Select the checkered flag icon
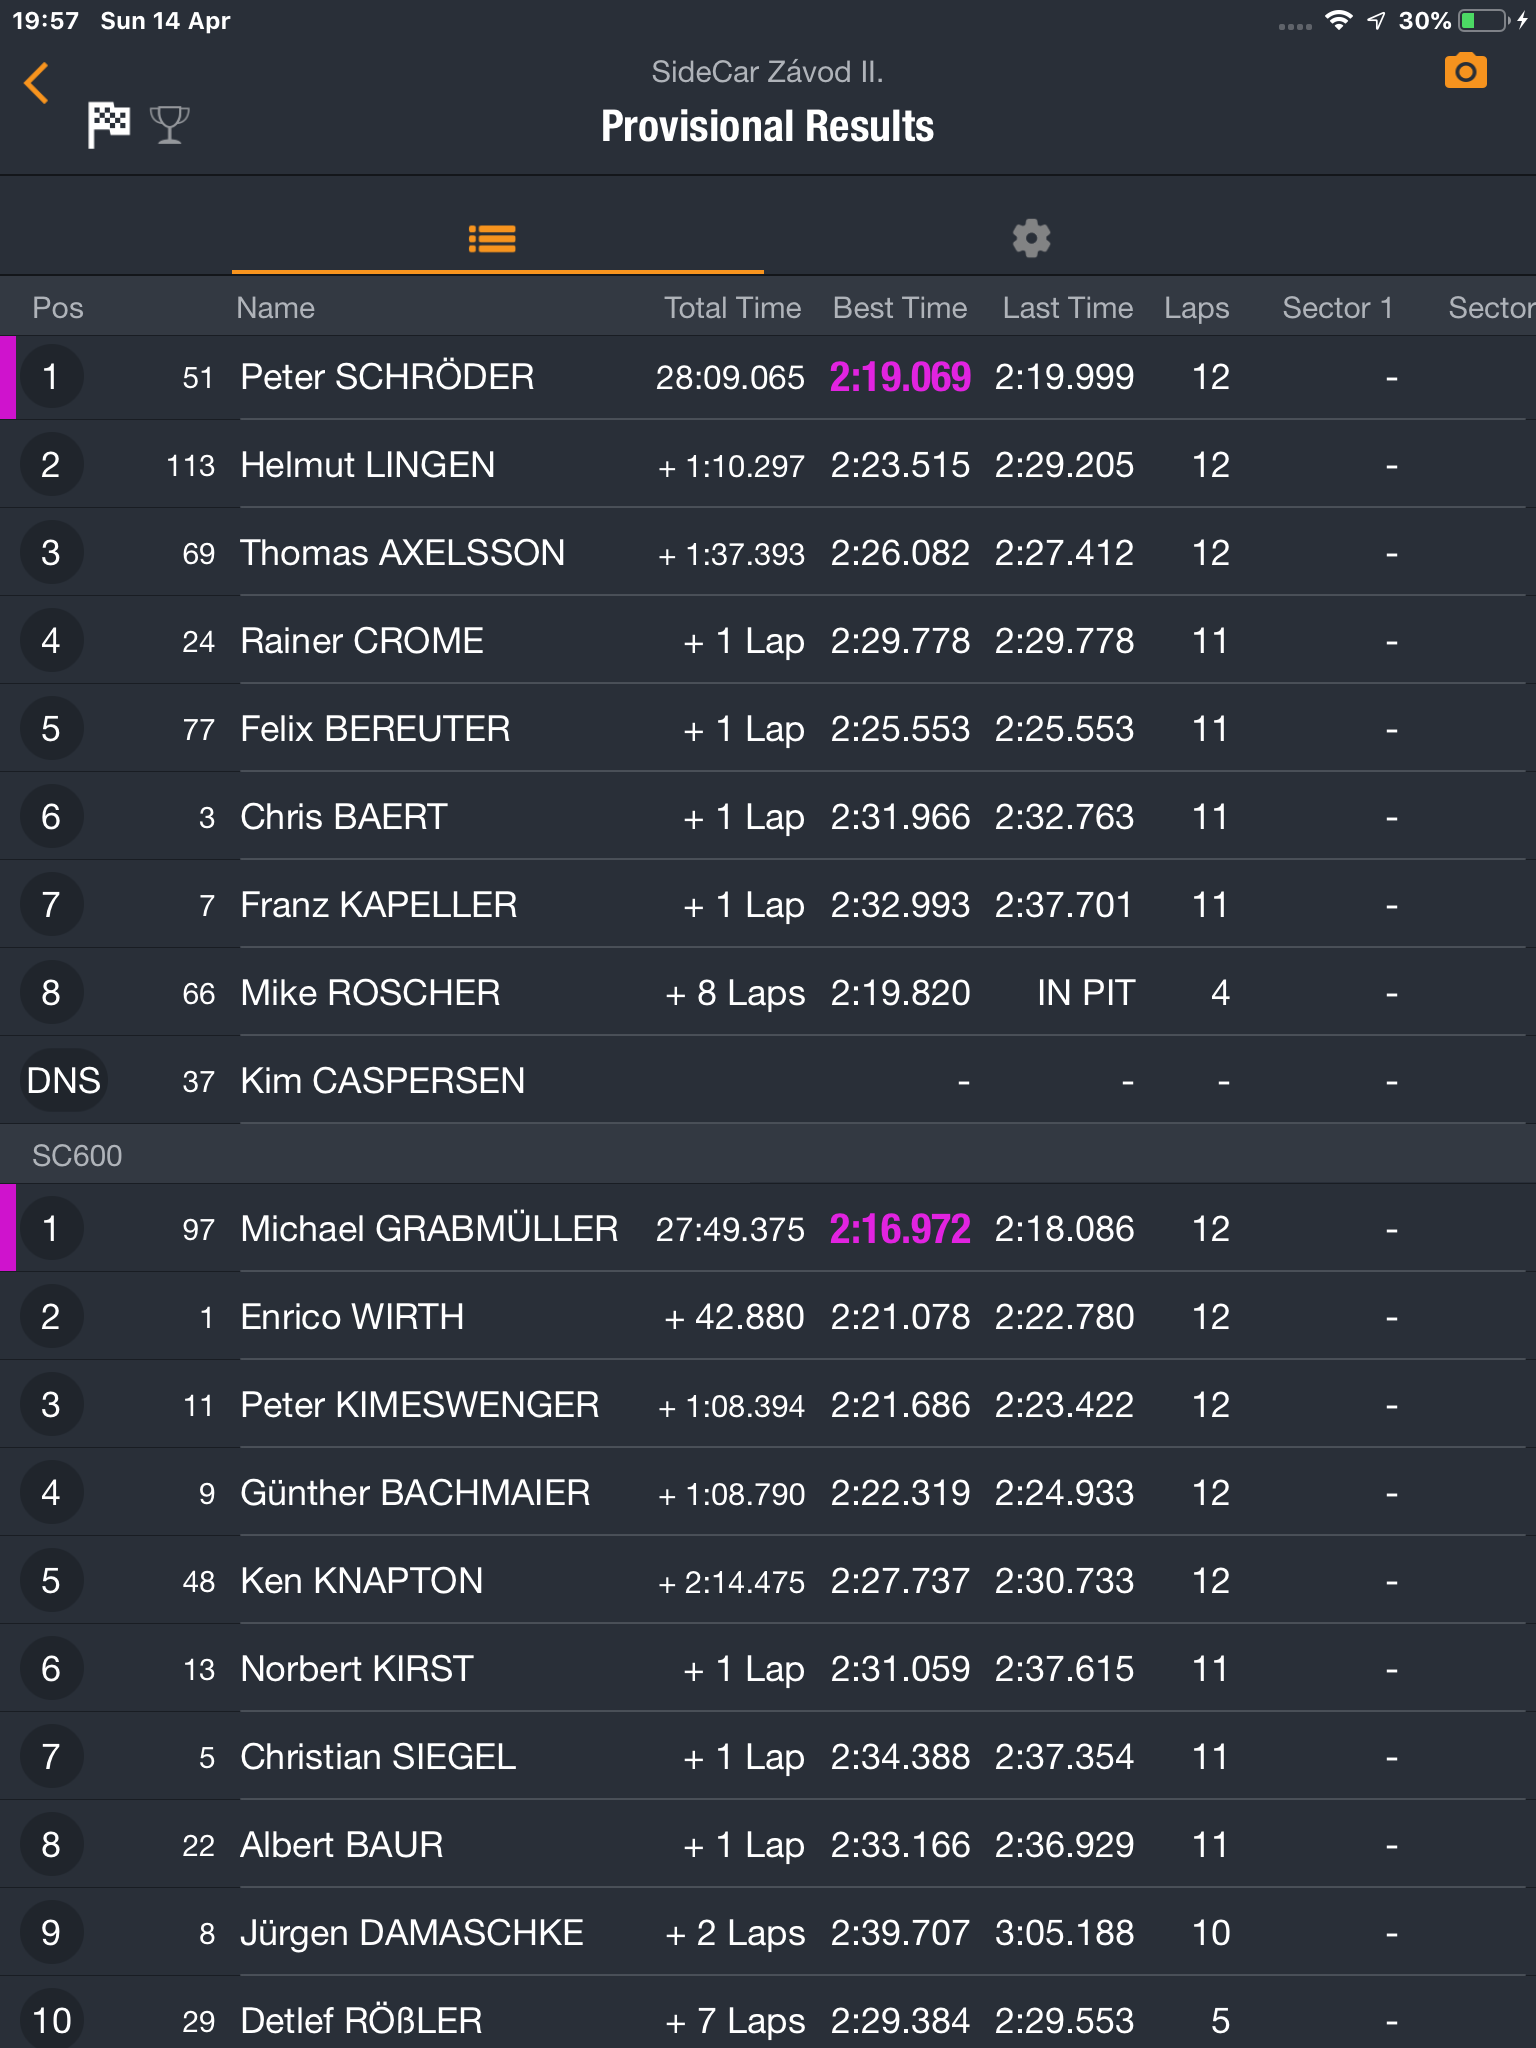 (108, 125)
